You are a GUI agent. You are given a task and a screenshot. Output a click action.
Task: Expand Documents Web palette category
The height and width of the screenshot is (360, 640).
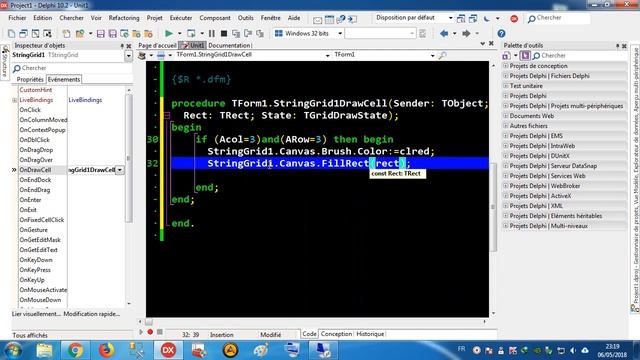click(506, 116)
